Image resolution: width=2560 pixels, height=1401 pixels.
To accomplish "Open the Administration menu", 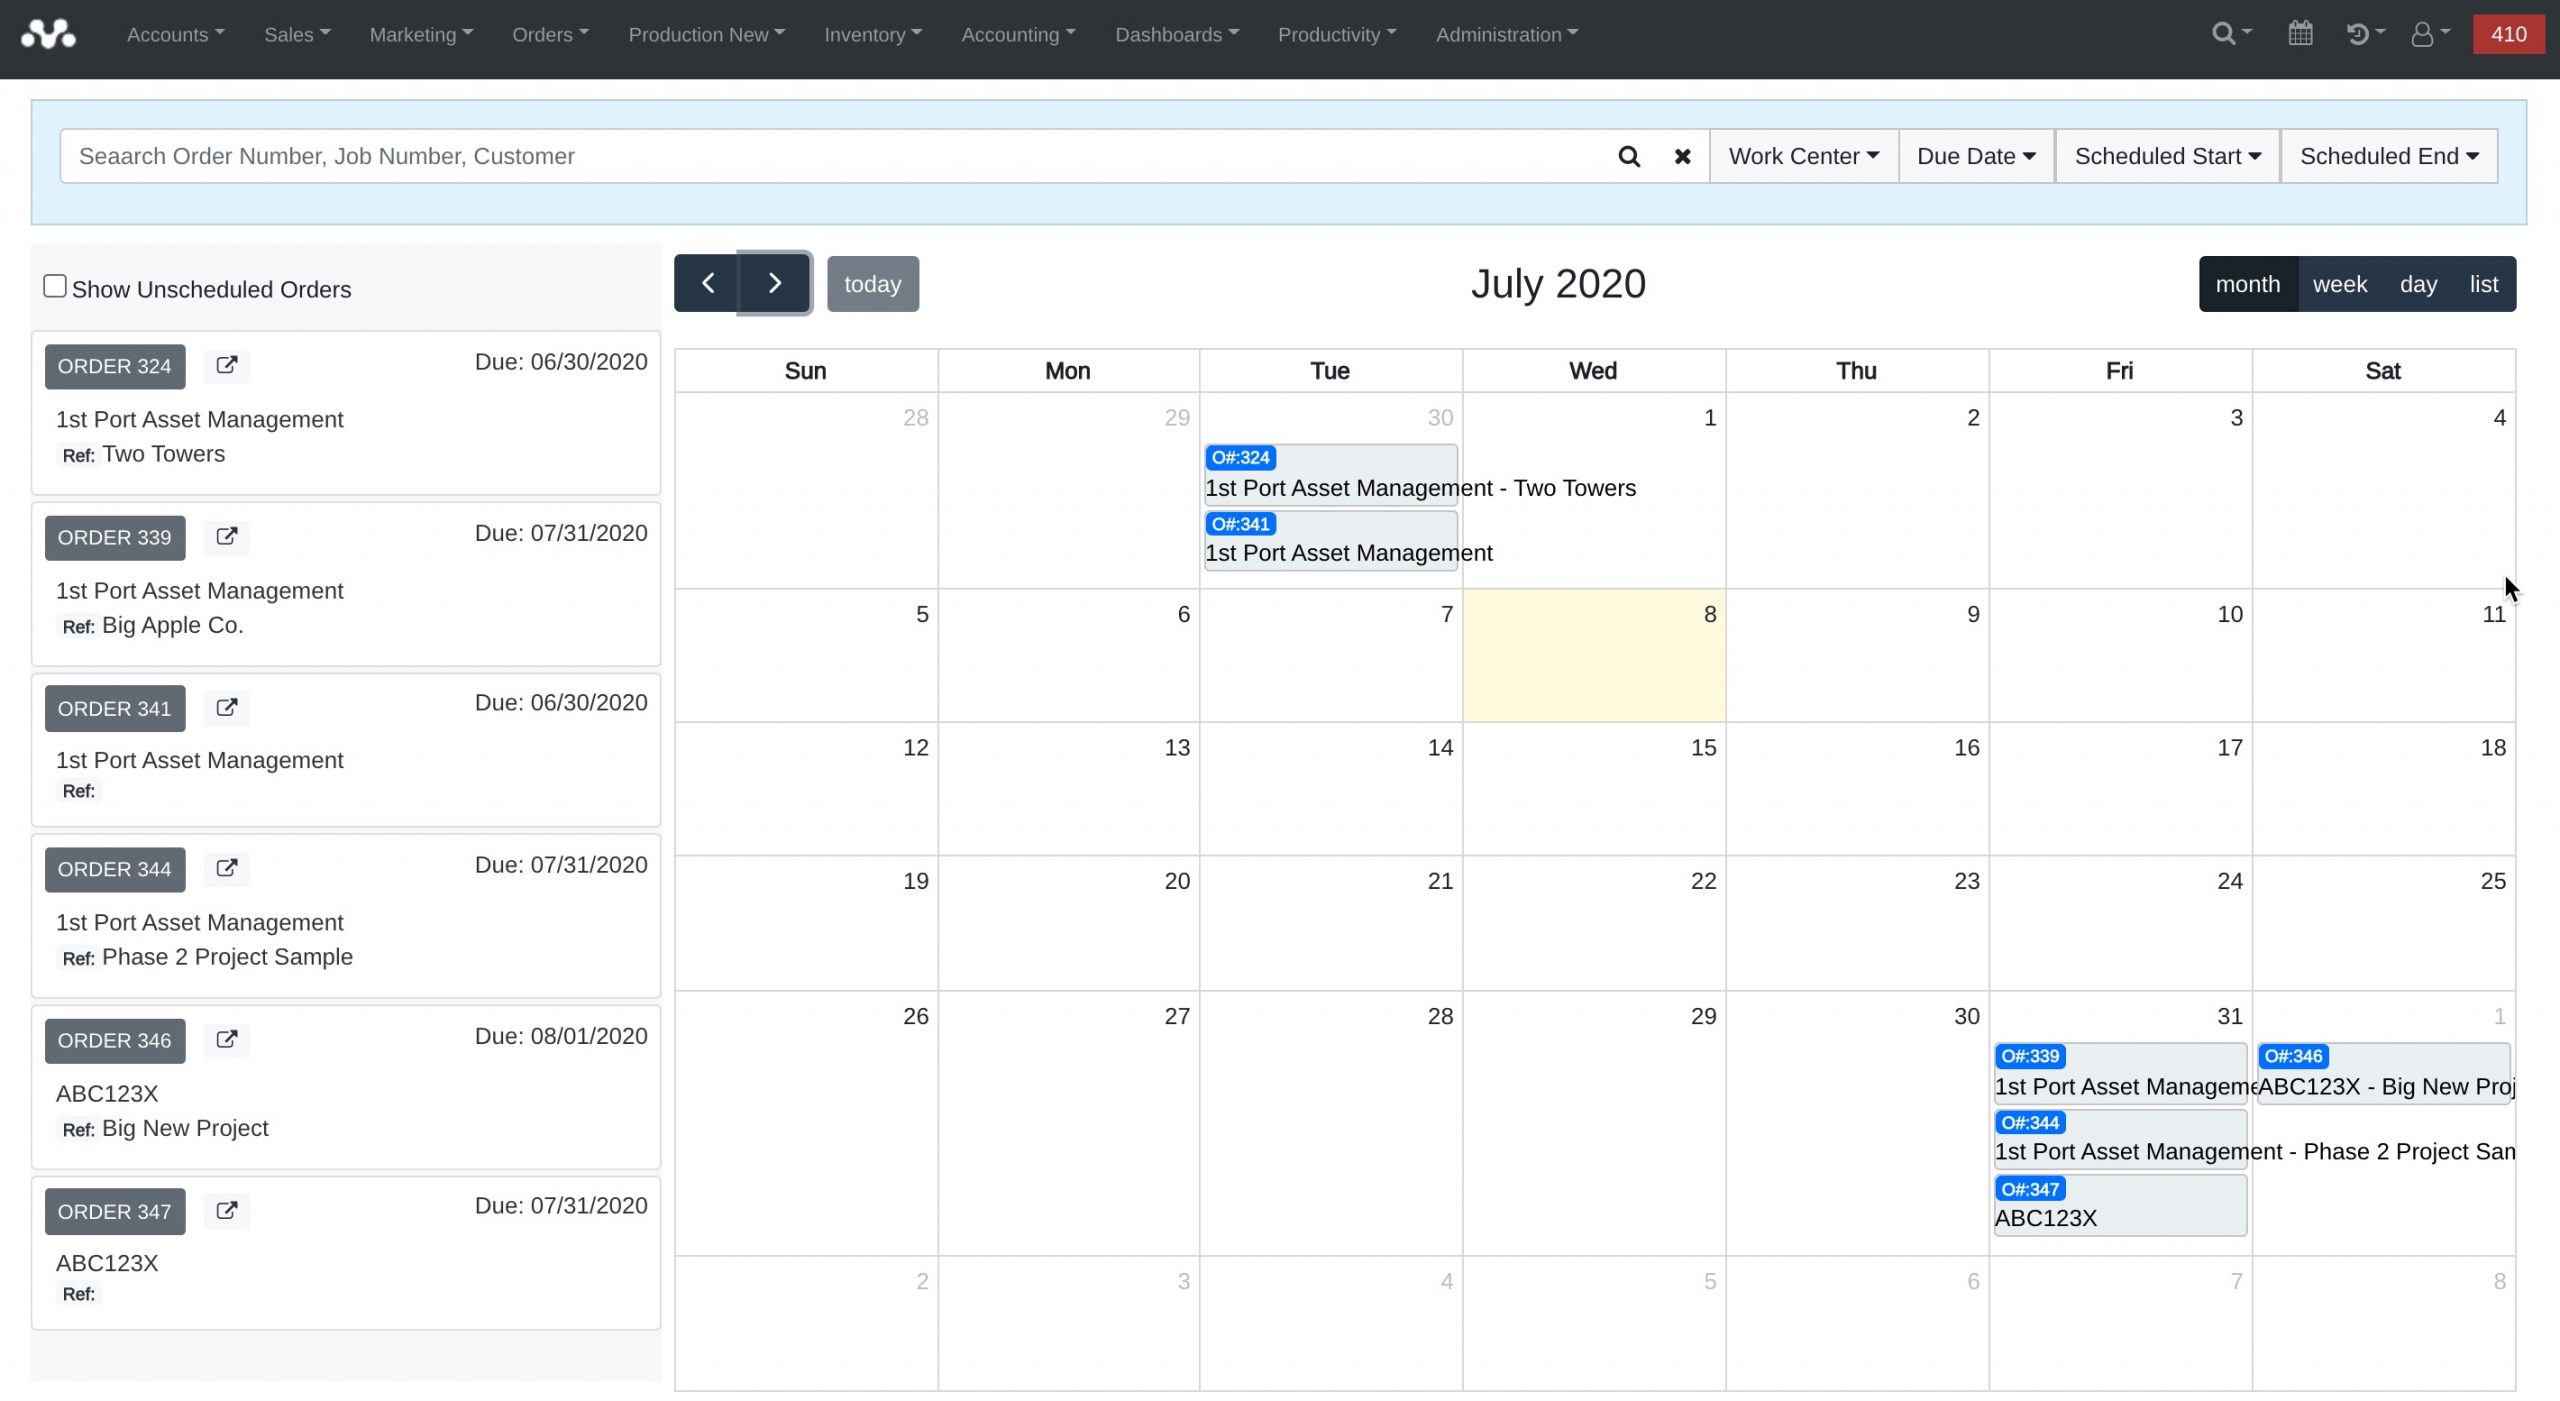I will [x=1507, y=34].
